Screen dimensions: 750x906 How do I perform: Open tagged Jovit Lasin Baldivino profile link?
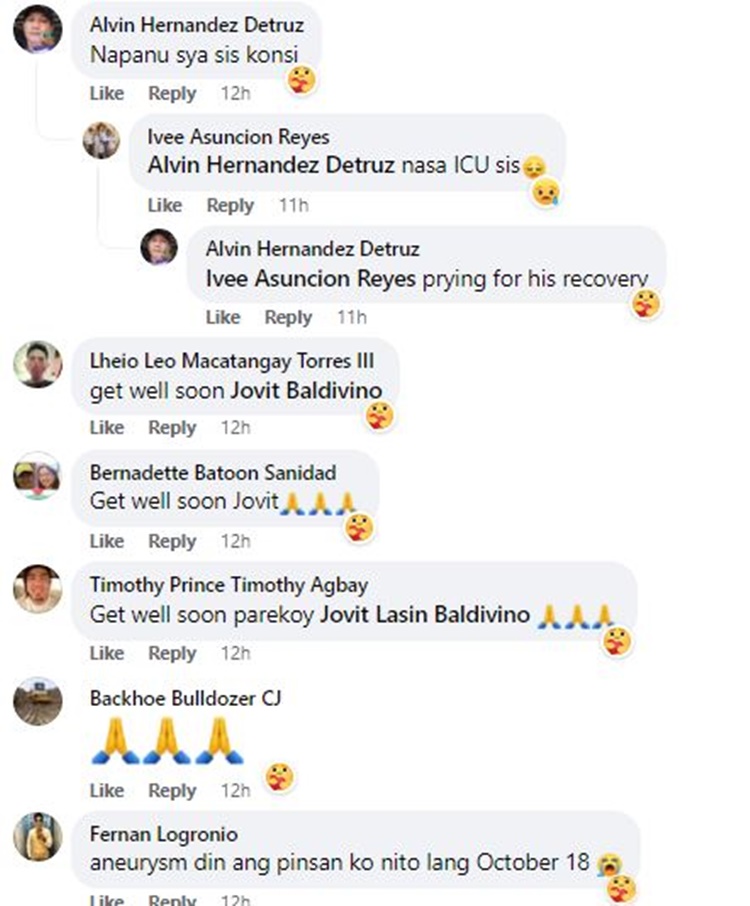425,614
